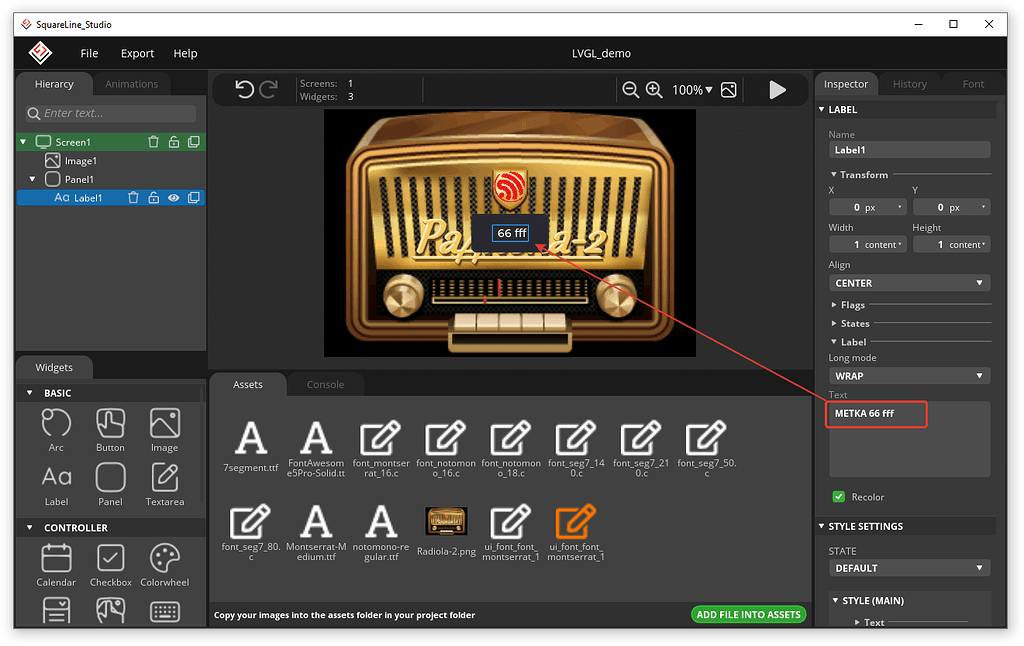Open the Align dropdown showing CENTER
The image size is (1024, 646).
[x=908, y=283]
